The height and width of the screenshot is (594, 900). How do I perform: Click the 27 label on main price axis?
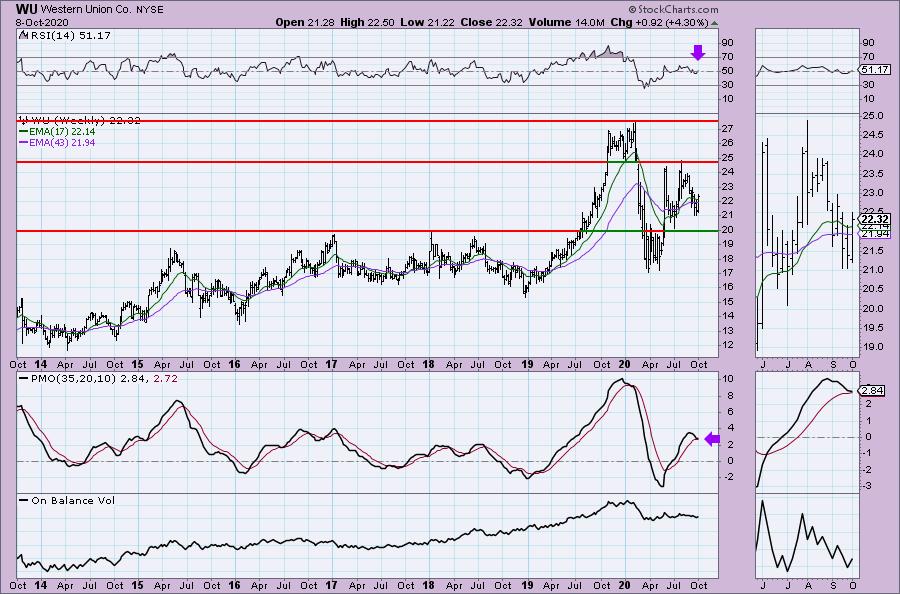click(x=728, y=129)
